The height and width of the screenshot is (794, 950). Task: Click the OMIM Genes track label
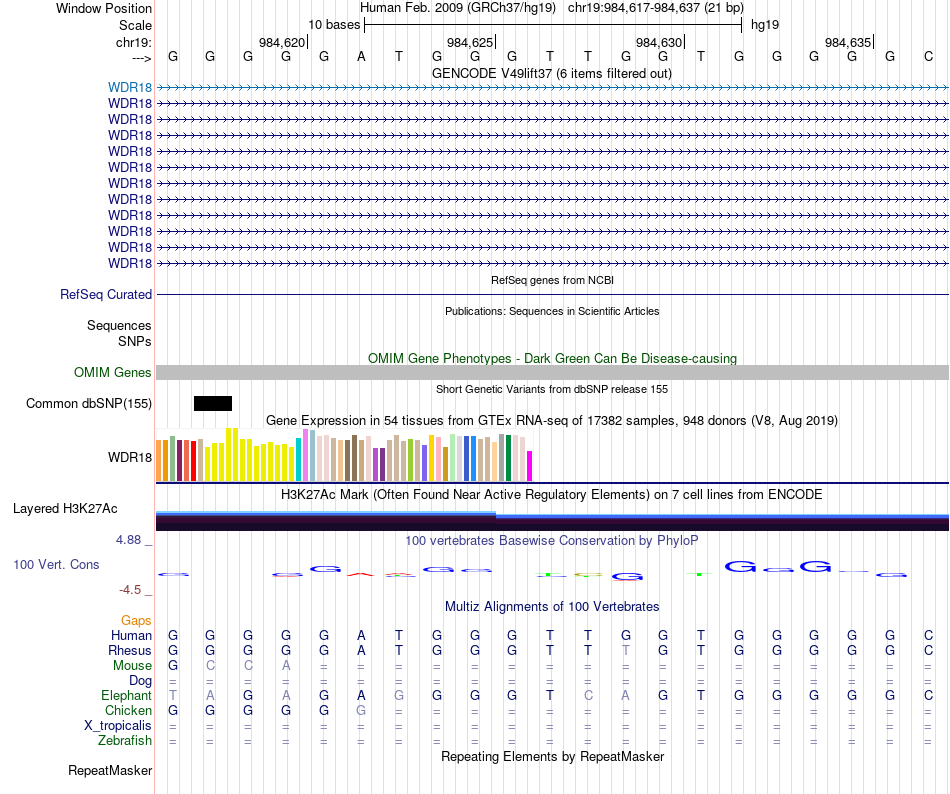point(113,372)
